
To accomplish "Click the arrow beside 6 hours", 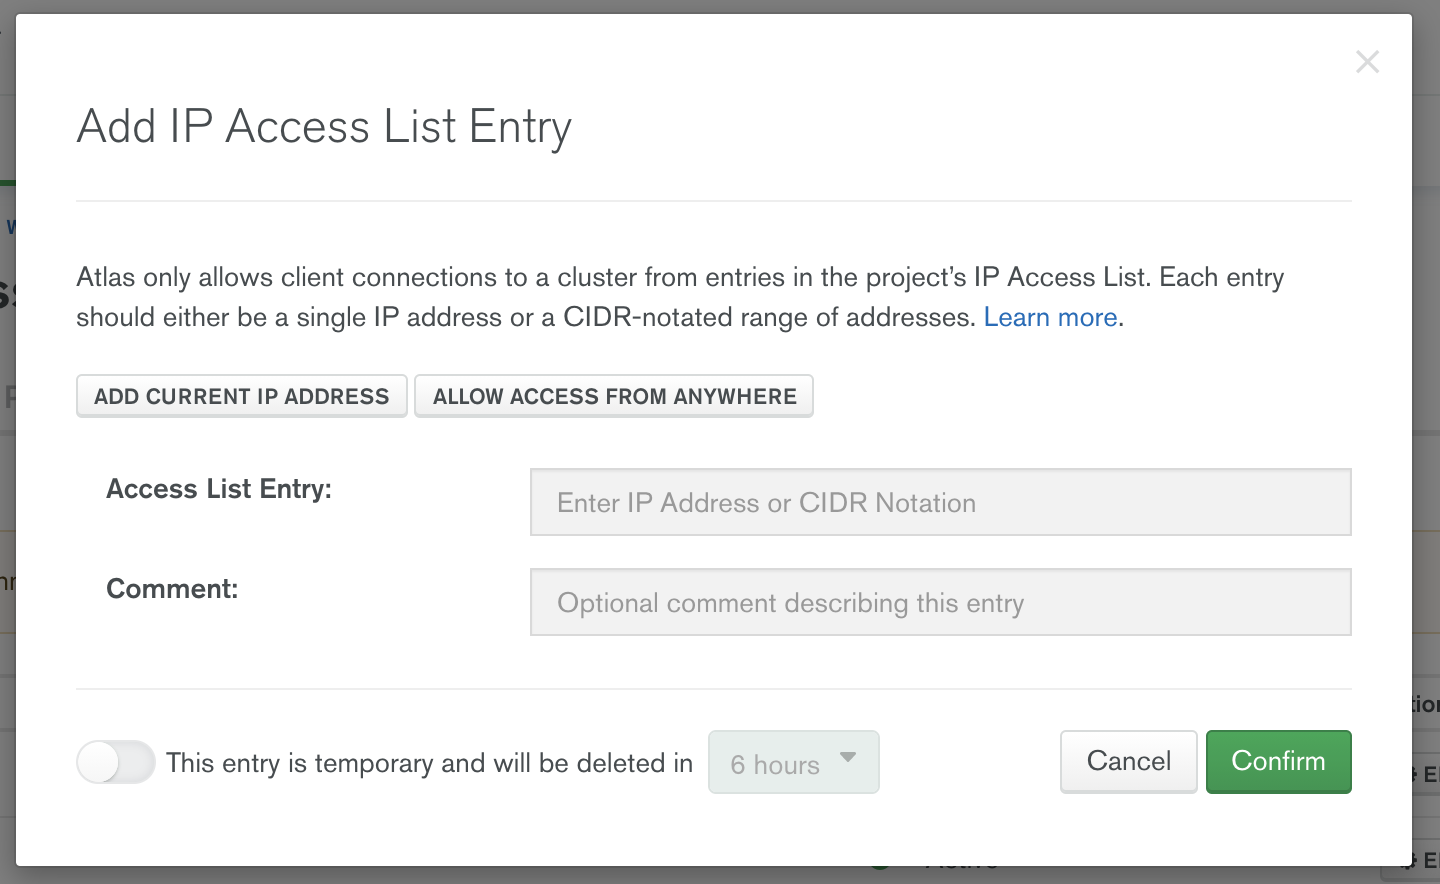I will 848,758.
